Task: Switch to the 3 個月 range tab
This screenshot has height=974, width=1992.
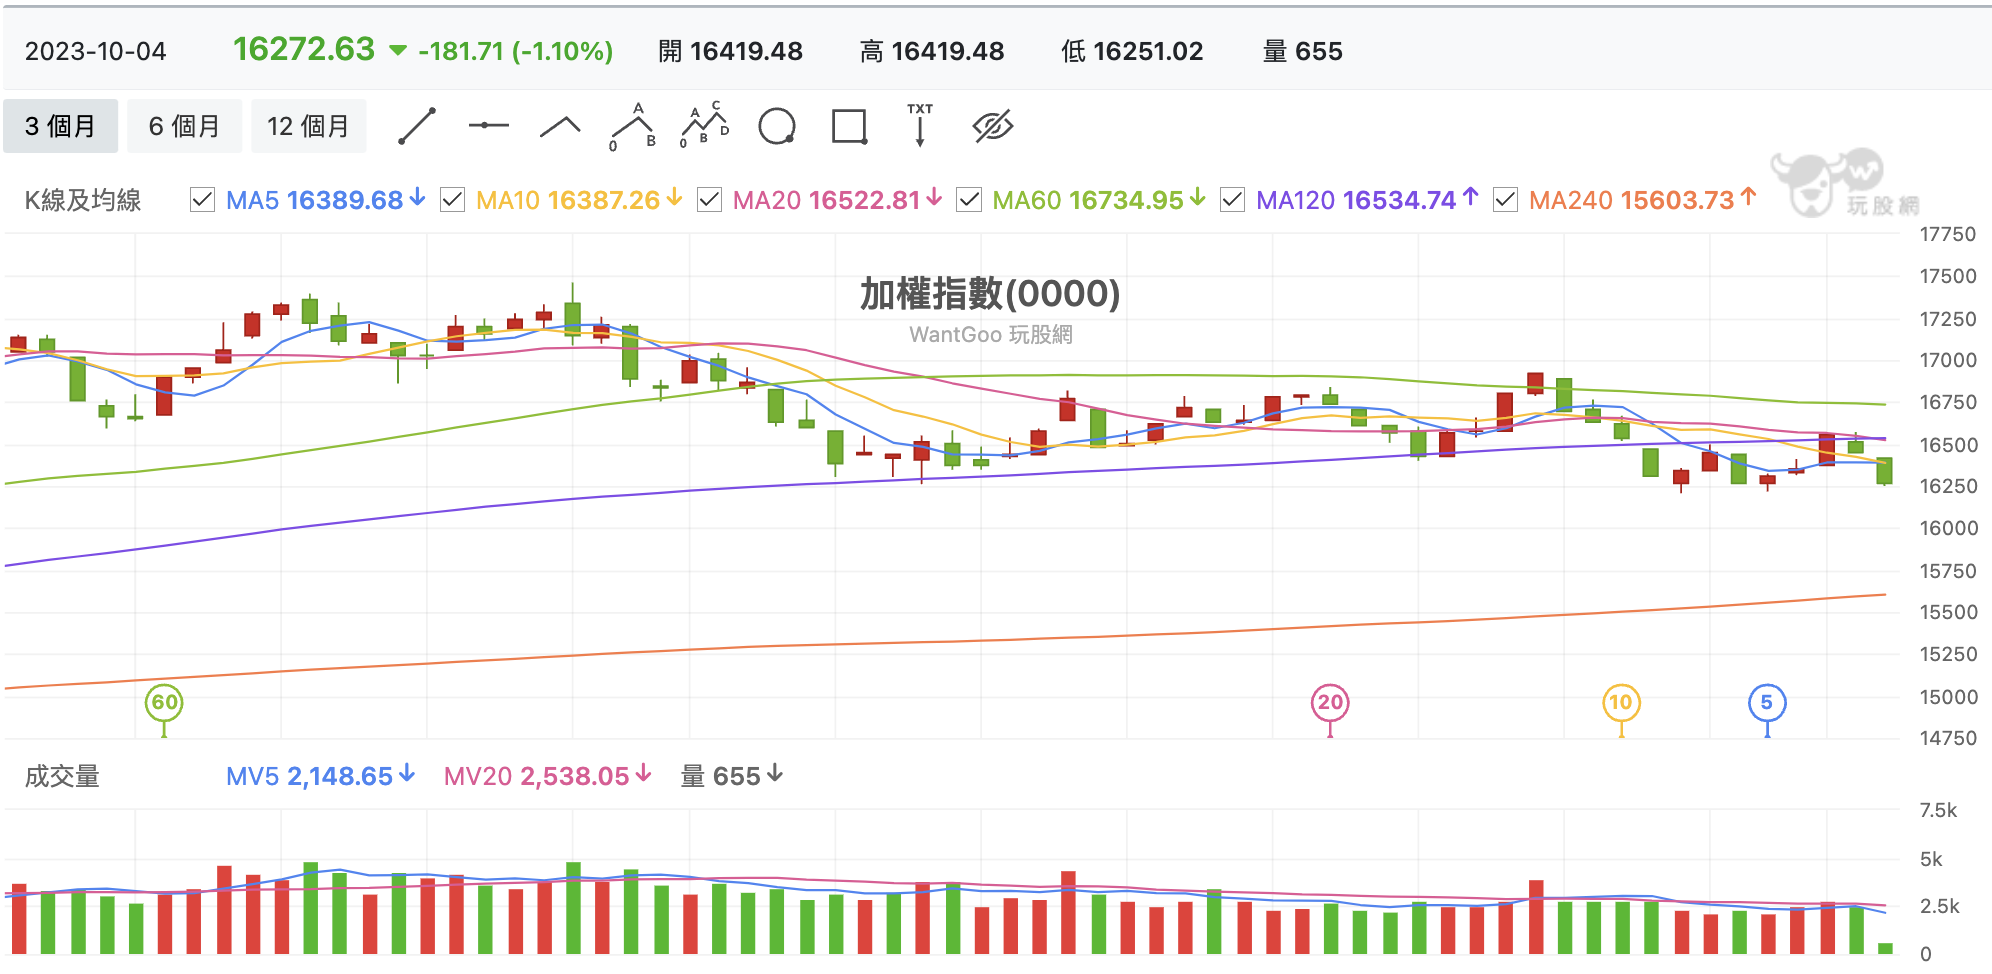Action: [x=60, y=126]
